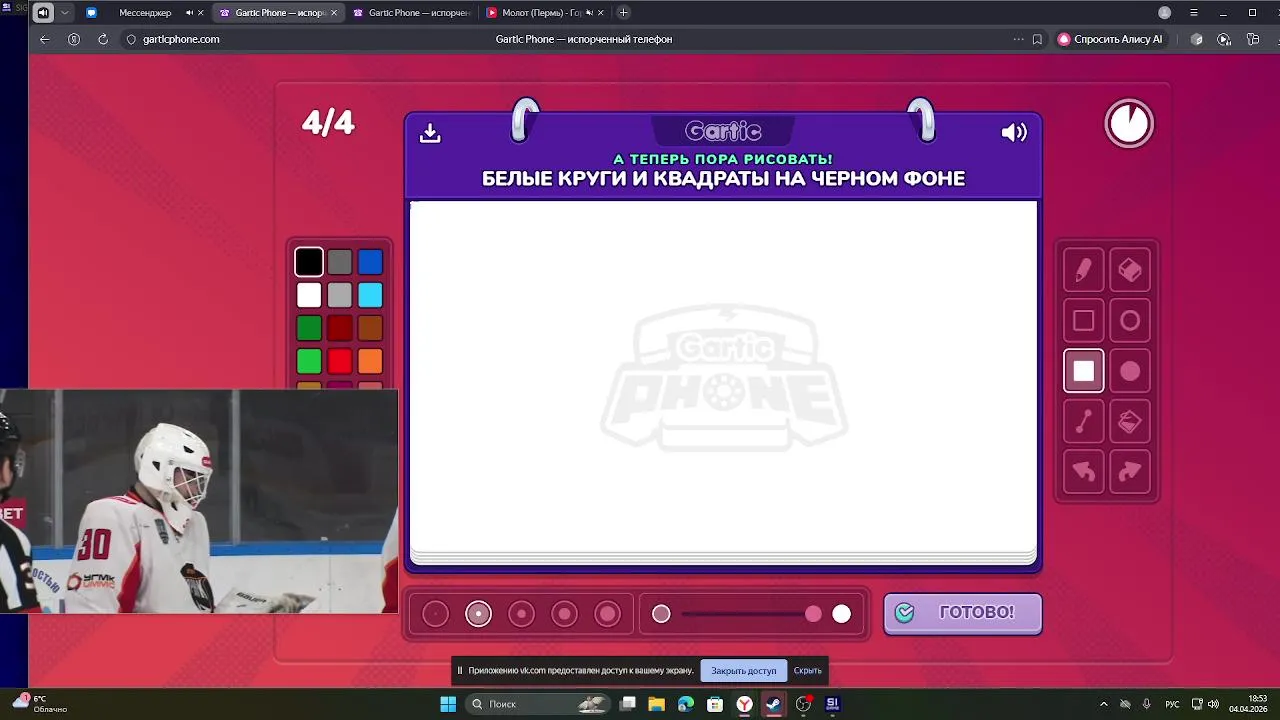
Task: Select the filled circle tool
Action: (1129, 371)
